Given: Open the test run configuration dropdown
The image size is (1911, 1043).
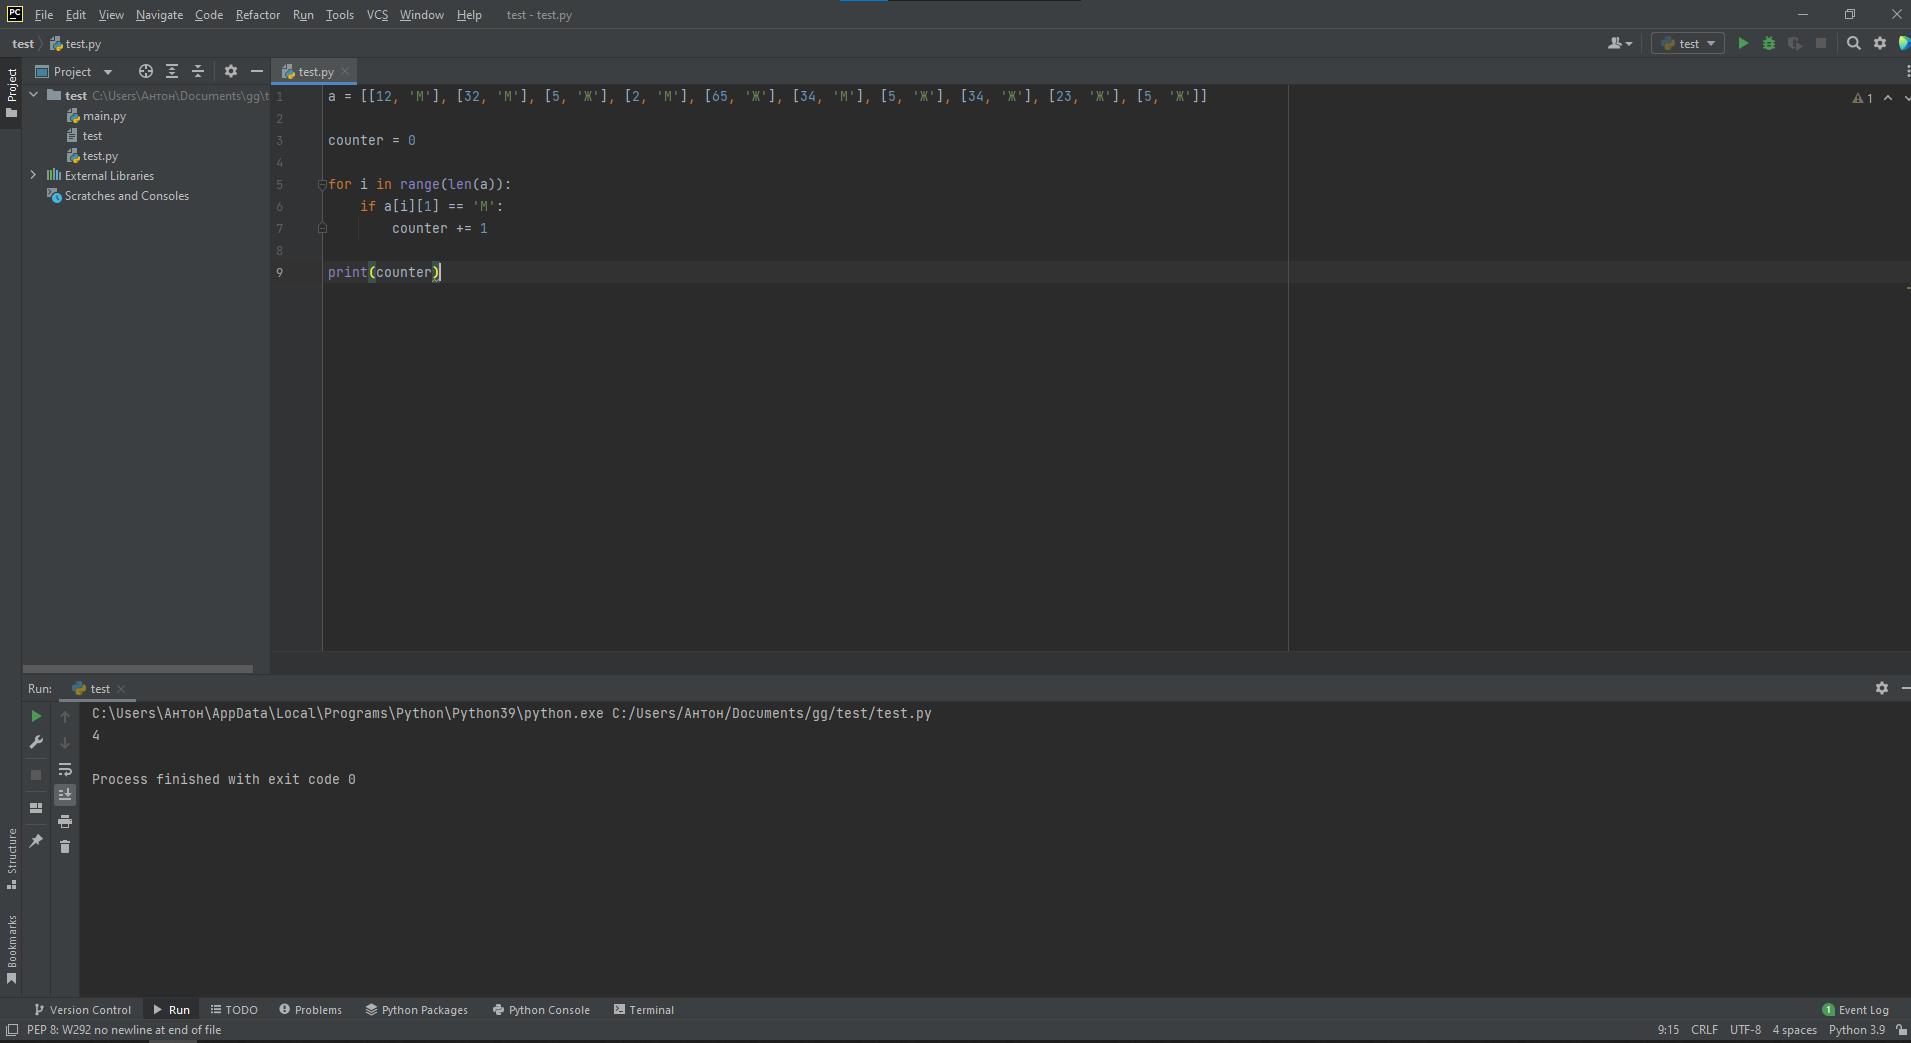Looking at the screenshot, I should [1688, 44].
